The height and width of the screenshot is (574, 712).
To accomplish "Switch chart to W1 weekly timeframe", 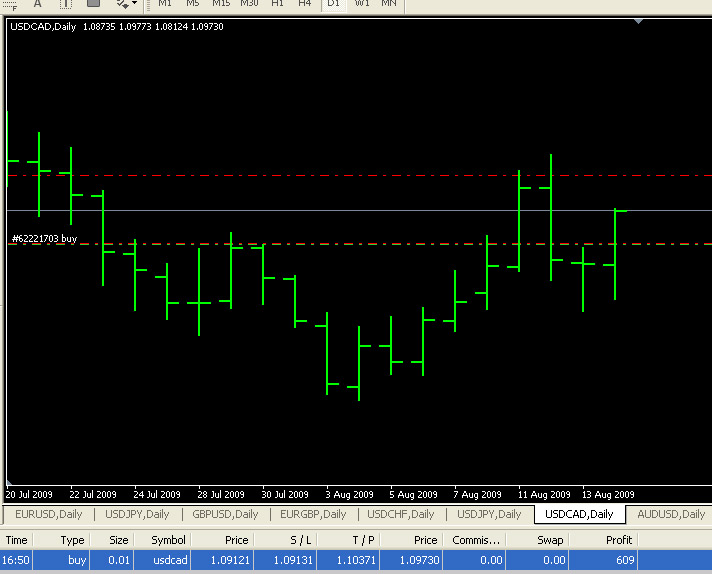I will pos(362,4).
